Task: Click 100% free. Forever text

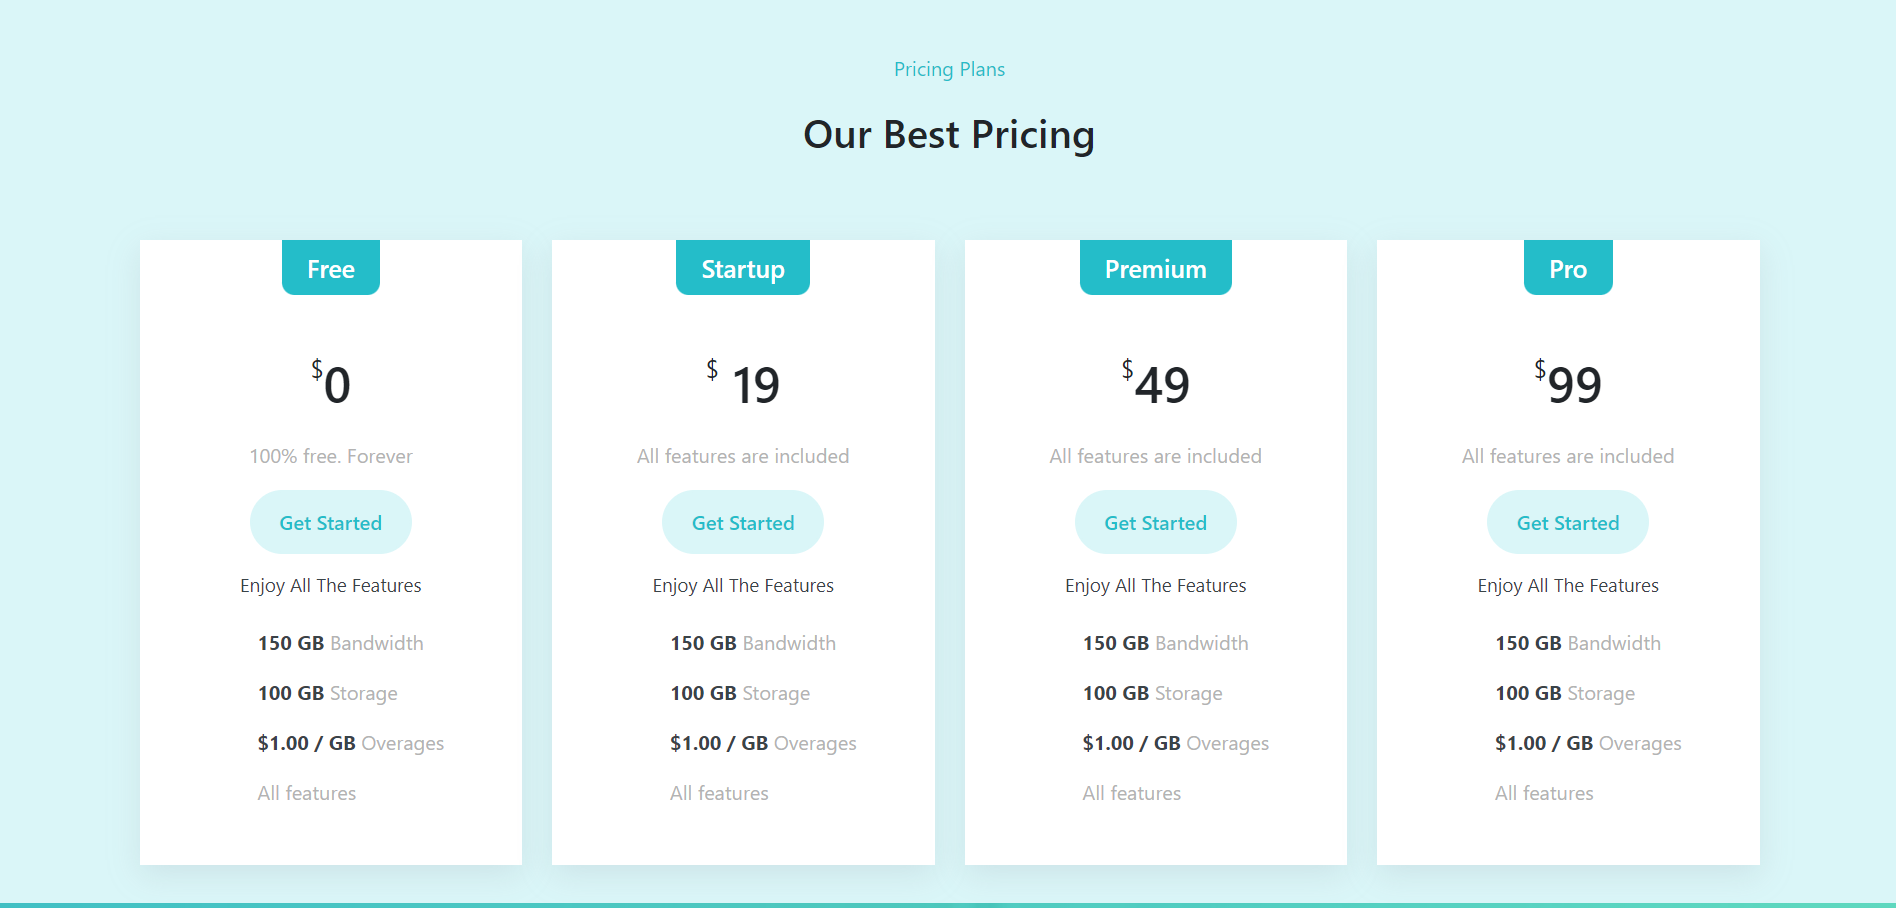Action: [331, 456]
